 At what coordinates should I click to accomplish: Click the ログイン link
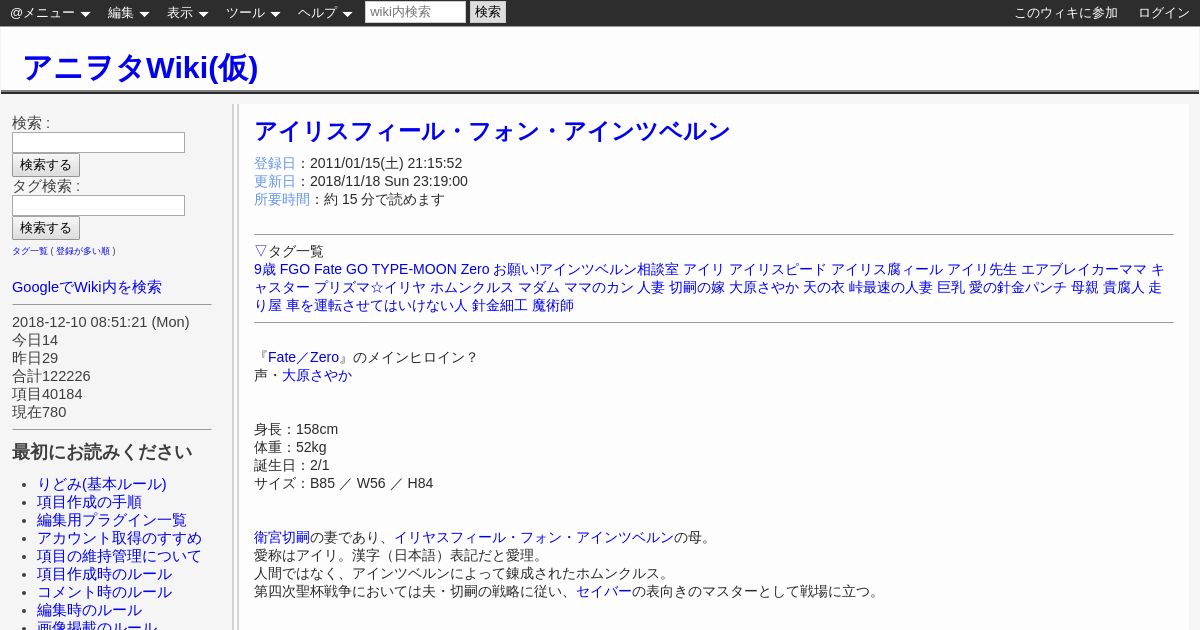pos(1164,13)
